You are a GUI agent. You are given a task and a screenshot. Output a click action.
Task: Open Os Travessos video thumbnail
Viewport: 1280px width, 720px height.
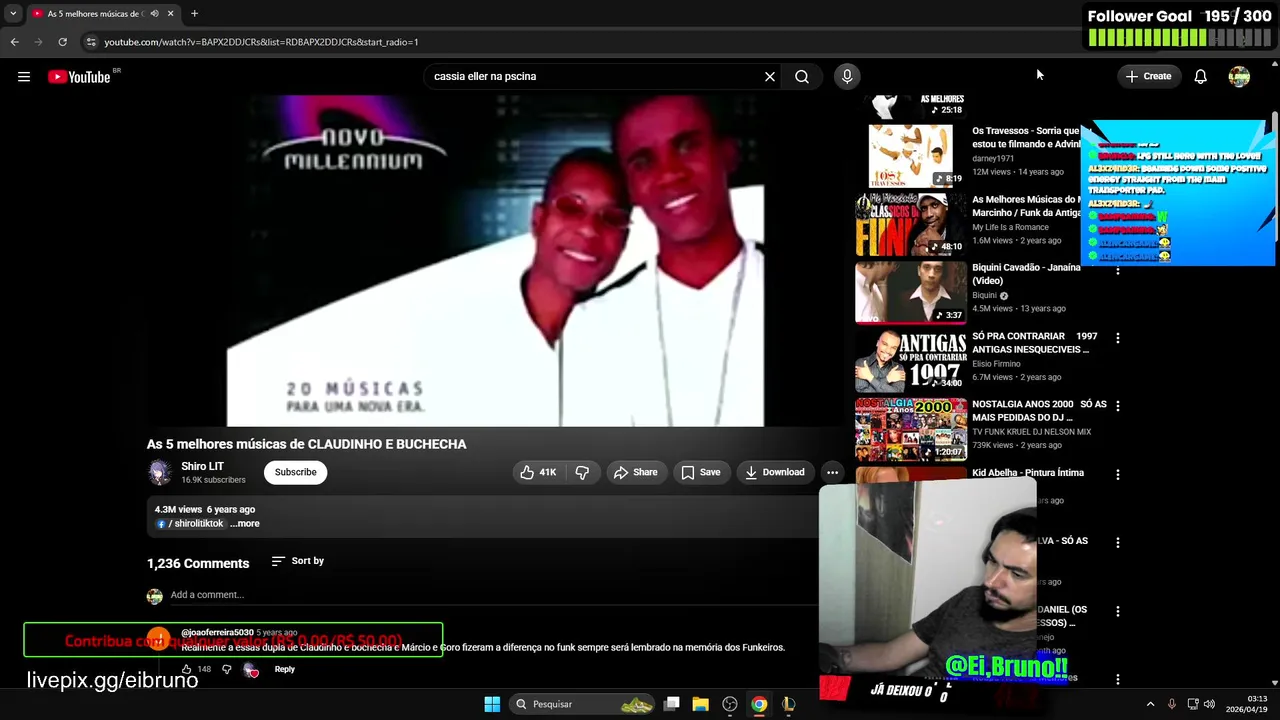point(911,156)
